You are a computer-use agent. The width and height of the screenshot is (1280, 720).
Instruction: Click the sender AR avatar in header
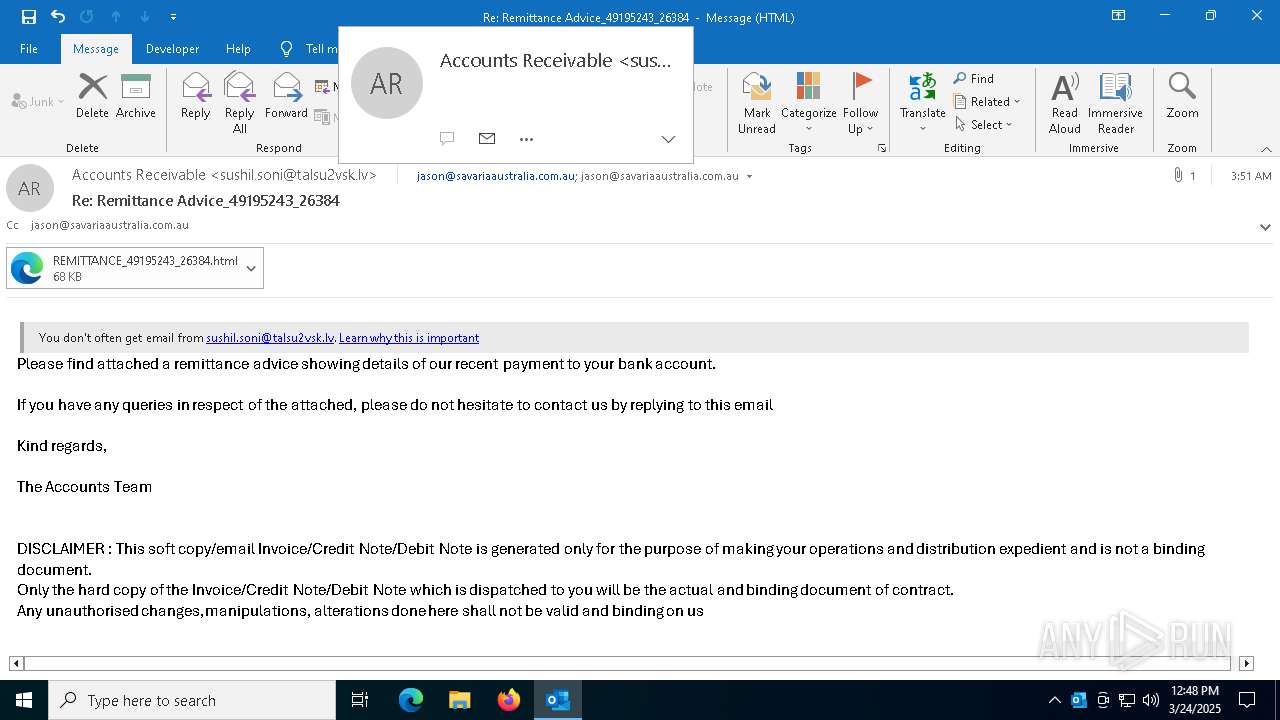click(x=30, y=188)
